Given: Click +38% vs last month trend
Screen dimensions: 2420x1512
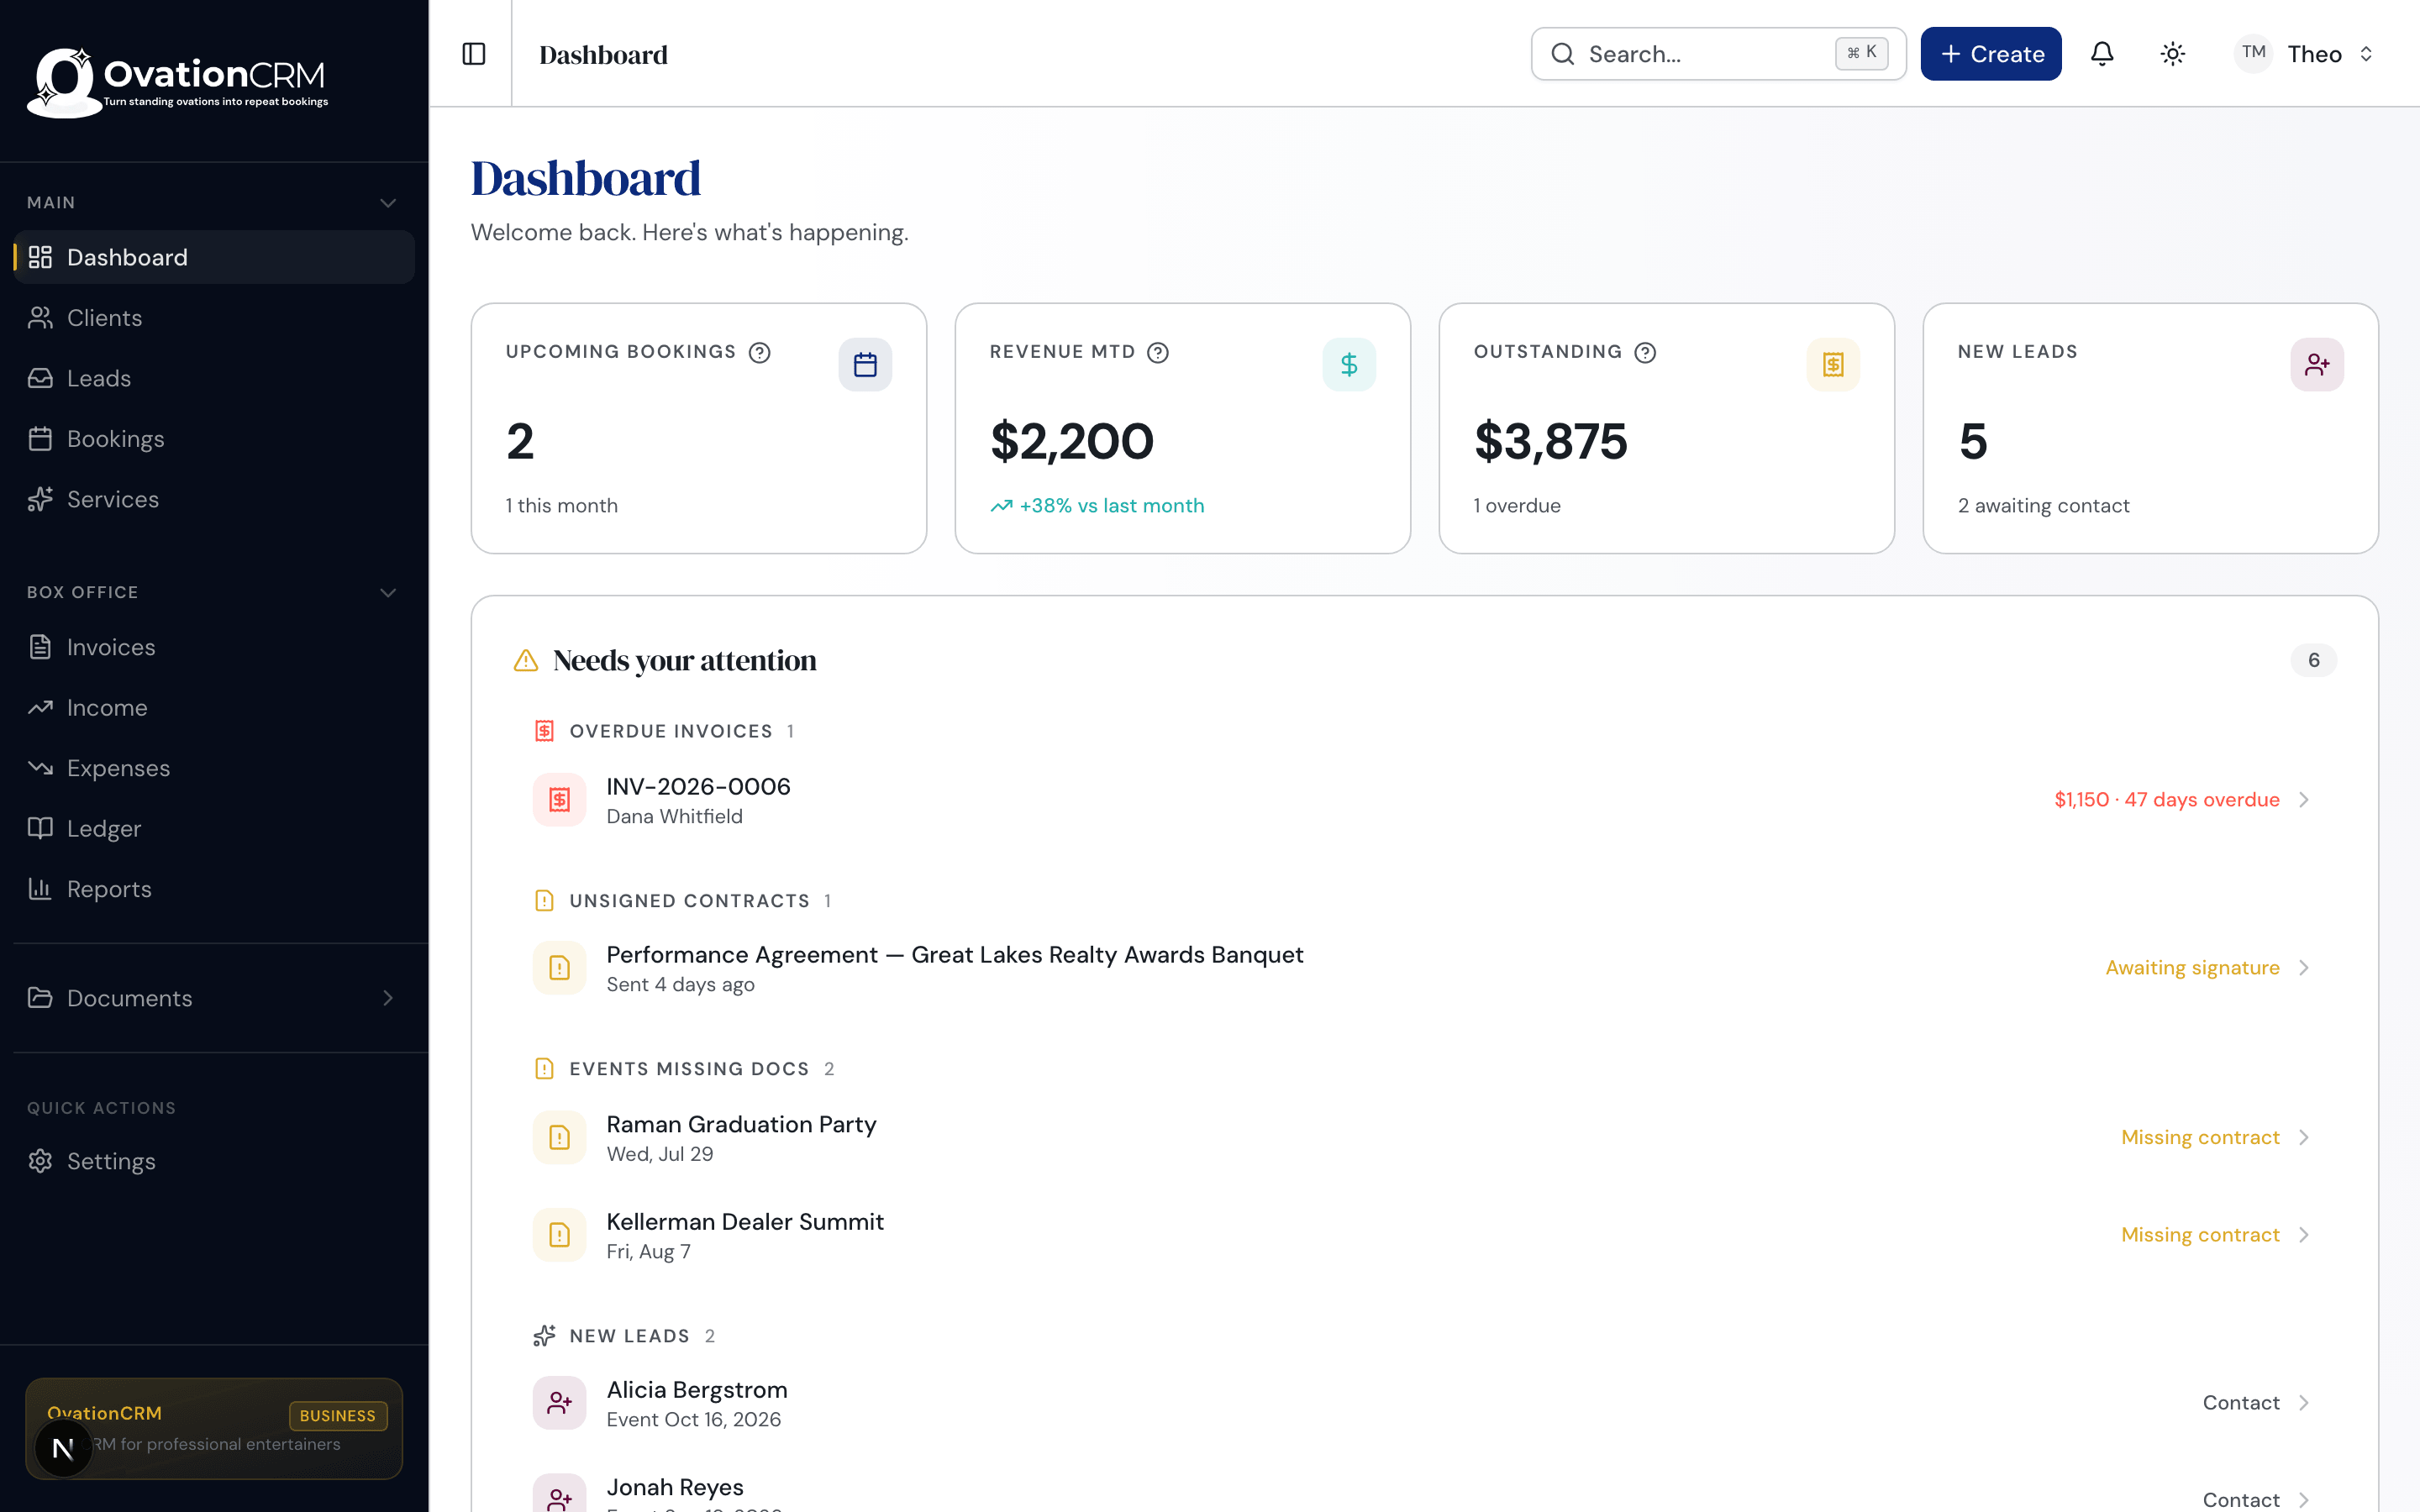Looking at the screenshot, I should (x=1097, y=506).
